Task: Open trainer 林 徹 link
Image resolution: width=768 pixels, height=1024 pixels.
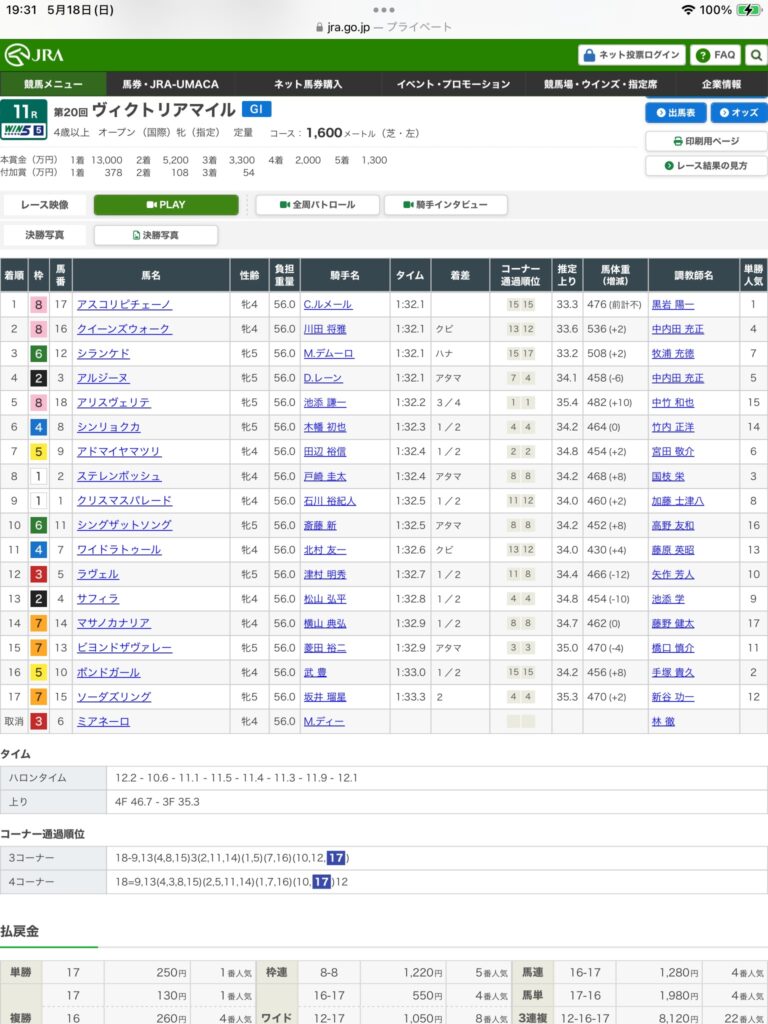Action: click(x=663, y=722)
